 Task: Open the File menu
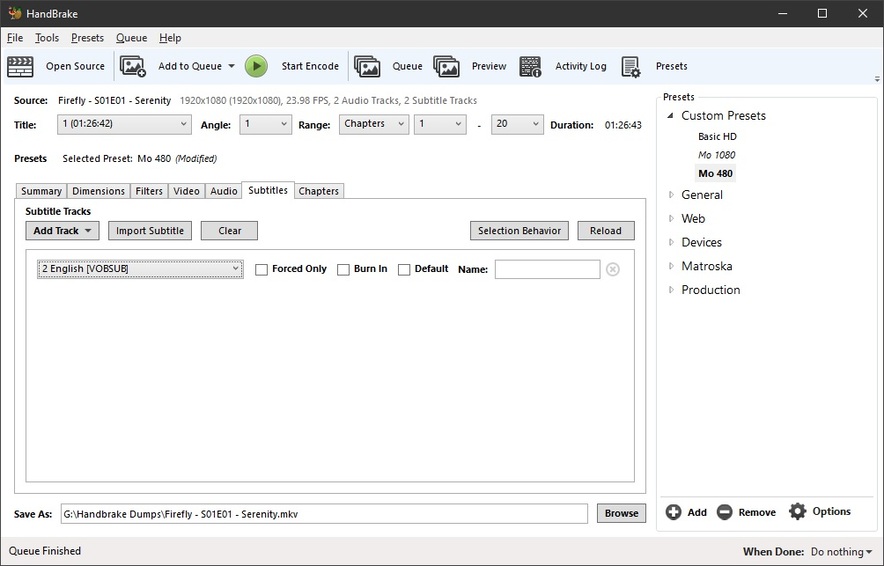pos(15,38)
